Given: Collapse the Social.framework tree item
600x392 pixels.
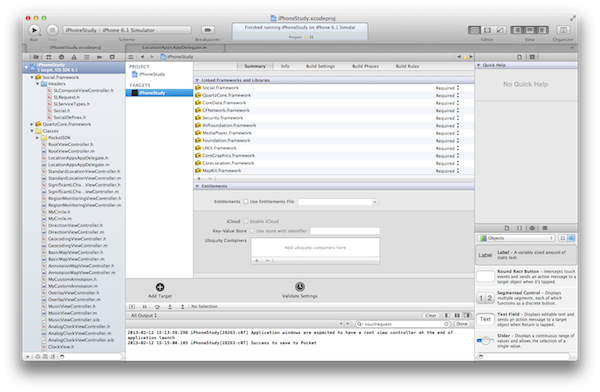Looking at the screenshot, I should click(32, 77).
